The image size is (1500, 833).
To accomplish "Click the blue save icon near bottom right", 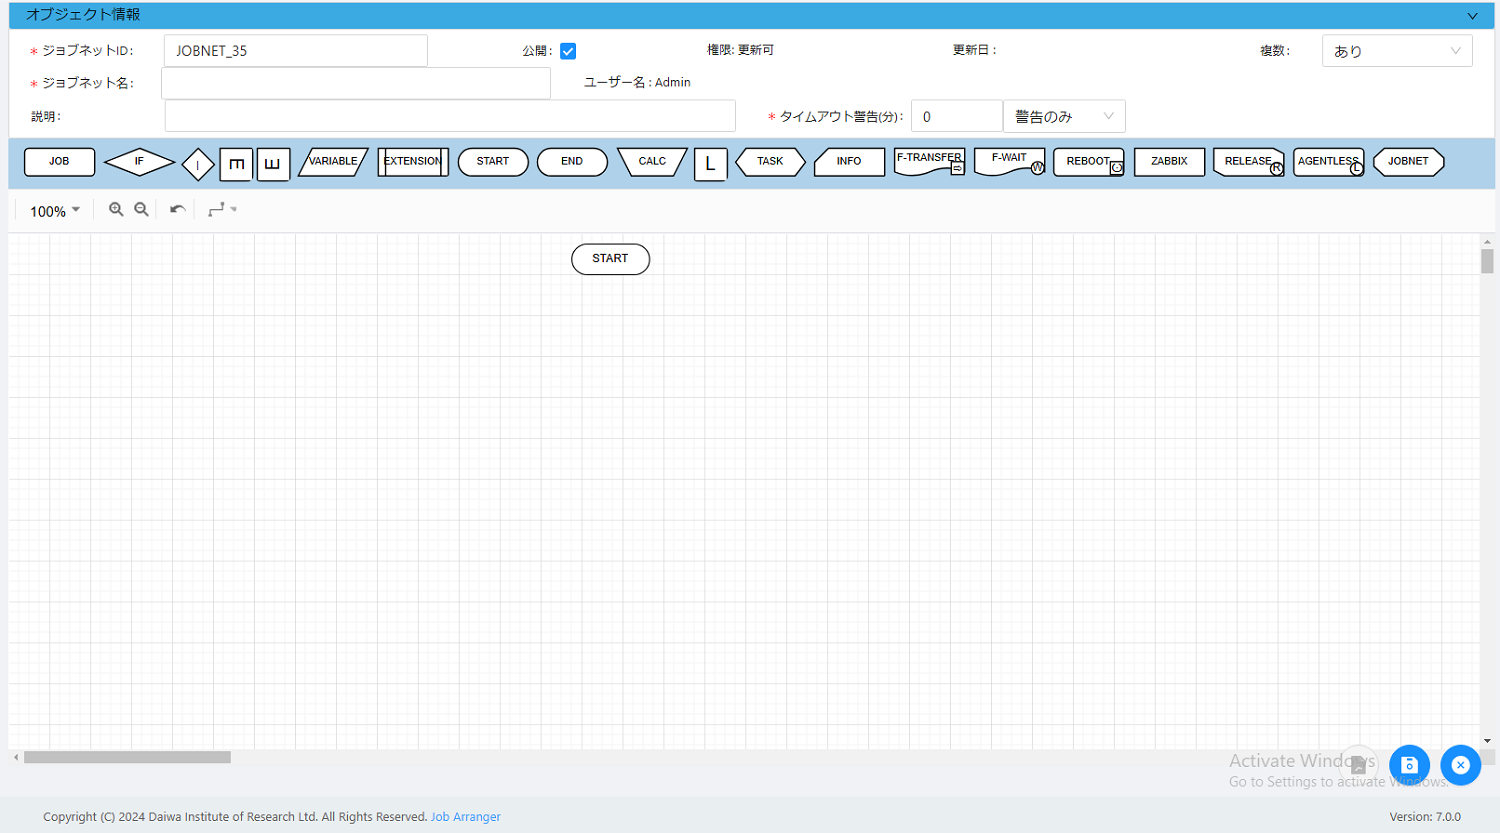I will point(1409,765).
